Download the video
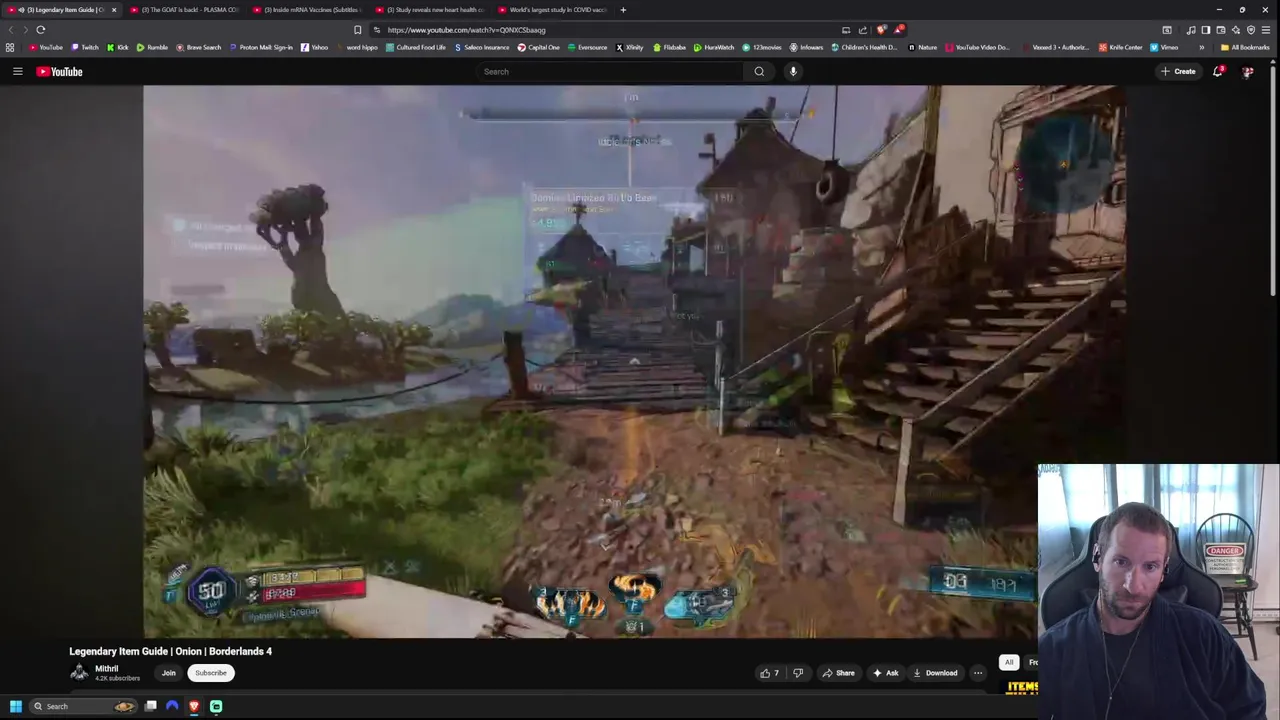The image size is (1280, 720). tap(935, 673)
